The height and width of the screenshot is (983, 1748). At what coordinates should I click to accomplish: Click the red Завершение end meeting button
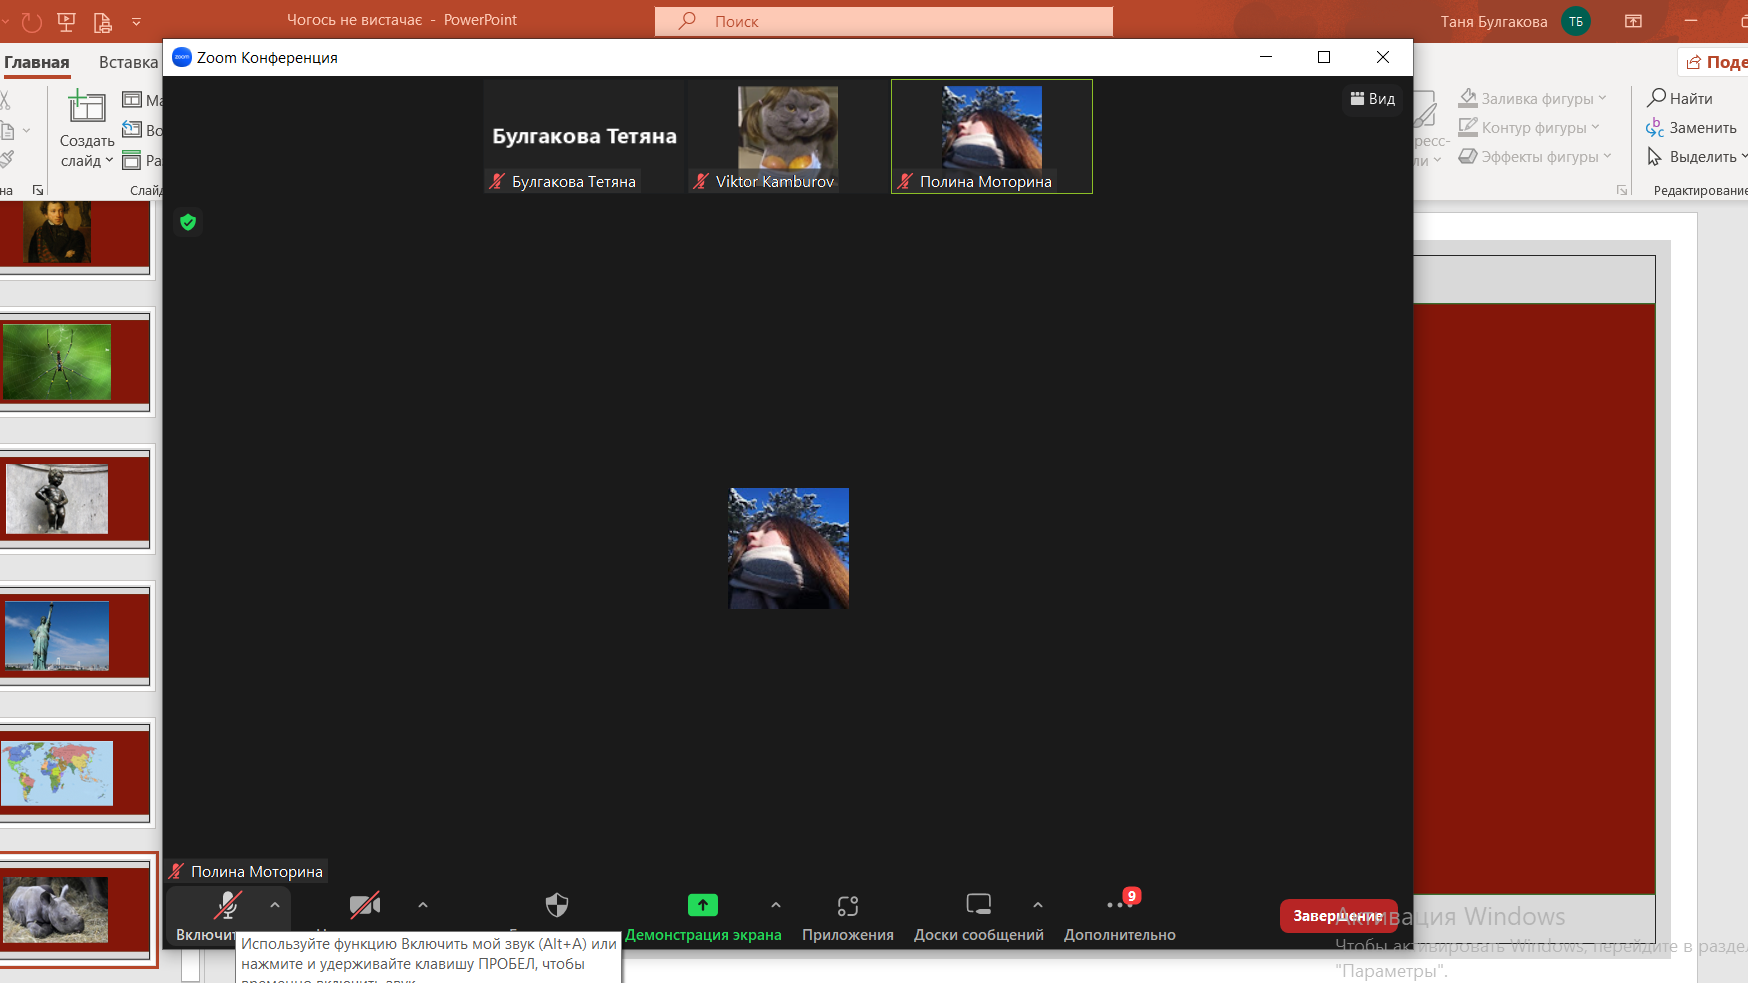tap(1339, 916)
